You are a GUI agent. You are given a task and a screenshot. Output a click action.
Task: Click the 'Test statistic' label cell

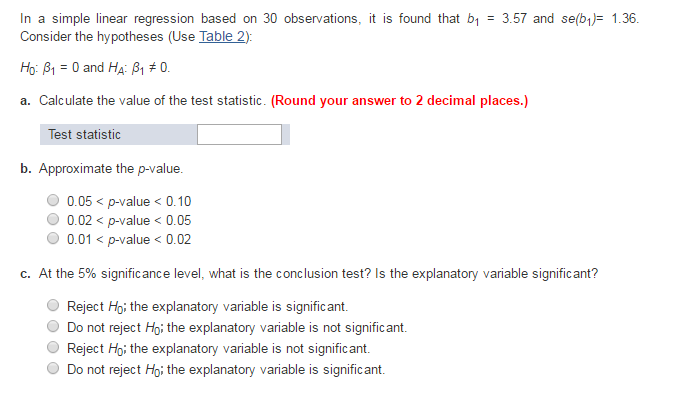point(118,135)
